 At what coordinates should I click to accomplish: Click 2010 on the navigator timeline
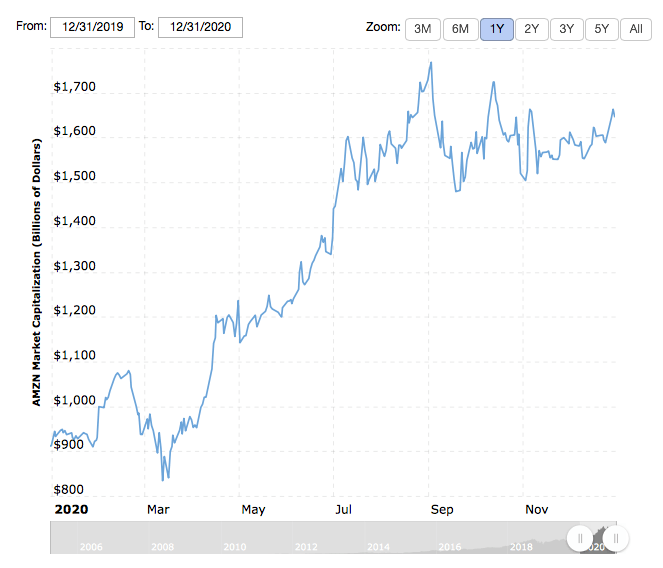pos(234,547)
